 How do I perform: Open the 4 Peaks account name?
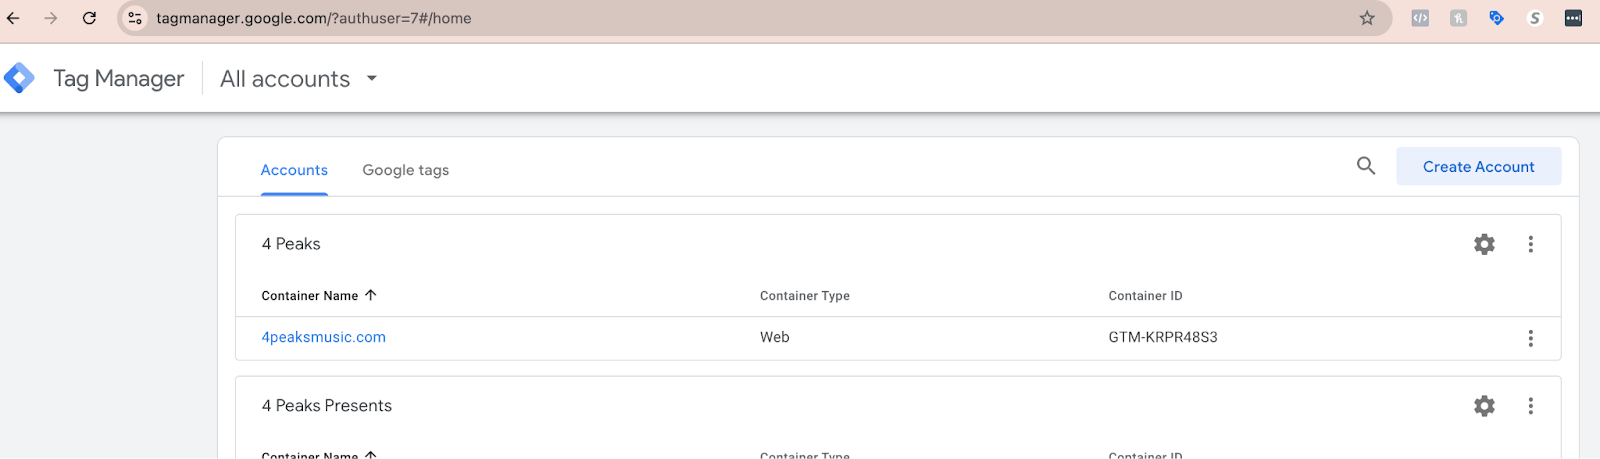point(291,244)
